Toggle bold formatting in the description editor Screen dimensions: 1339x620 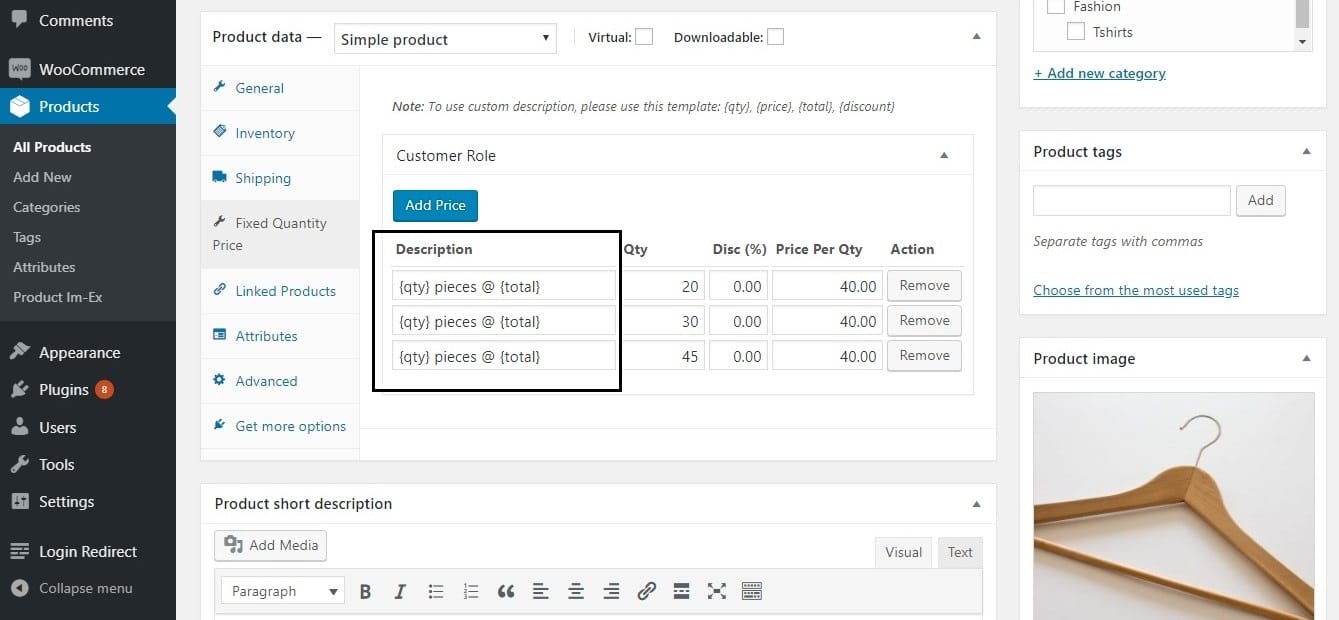click(x=365, y=591)
